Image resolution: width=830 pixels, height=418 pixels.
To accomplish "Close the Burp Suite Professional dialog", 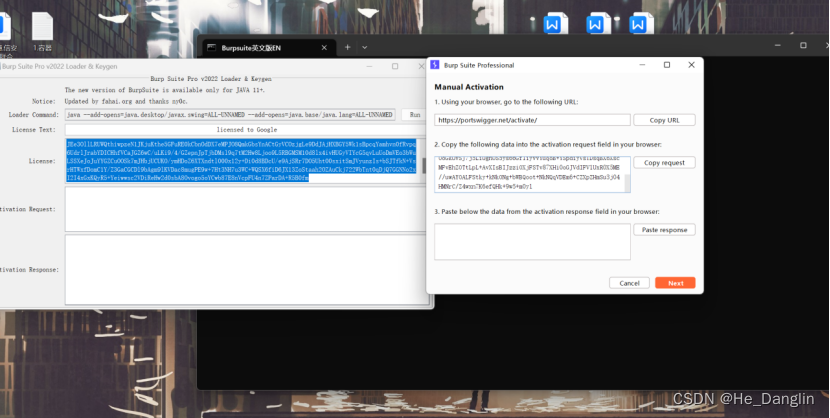I will tap(691, 65).
